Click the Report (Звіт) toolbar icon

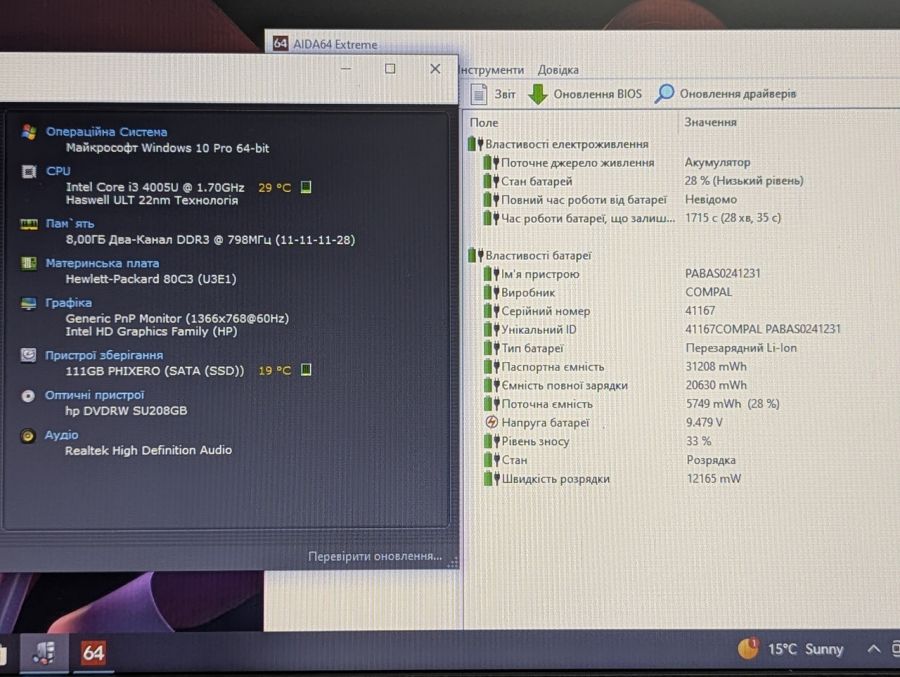tap(479, 94)
